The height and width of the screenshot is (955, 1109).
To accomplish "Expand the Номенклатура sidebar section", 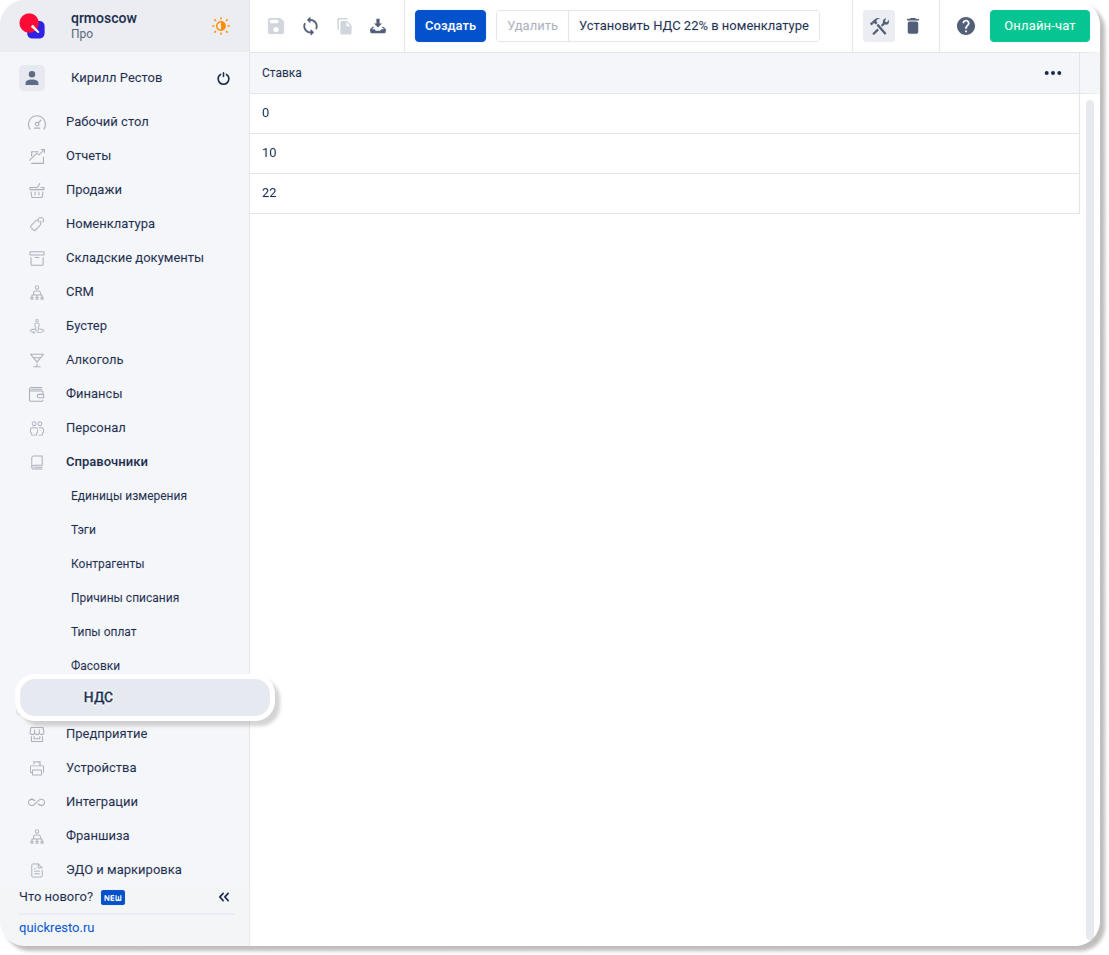I will 110,224.
